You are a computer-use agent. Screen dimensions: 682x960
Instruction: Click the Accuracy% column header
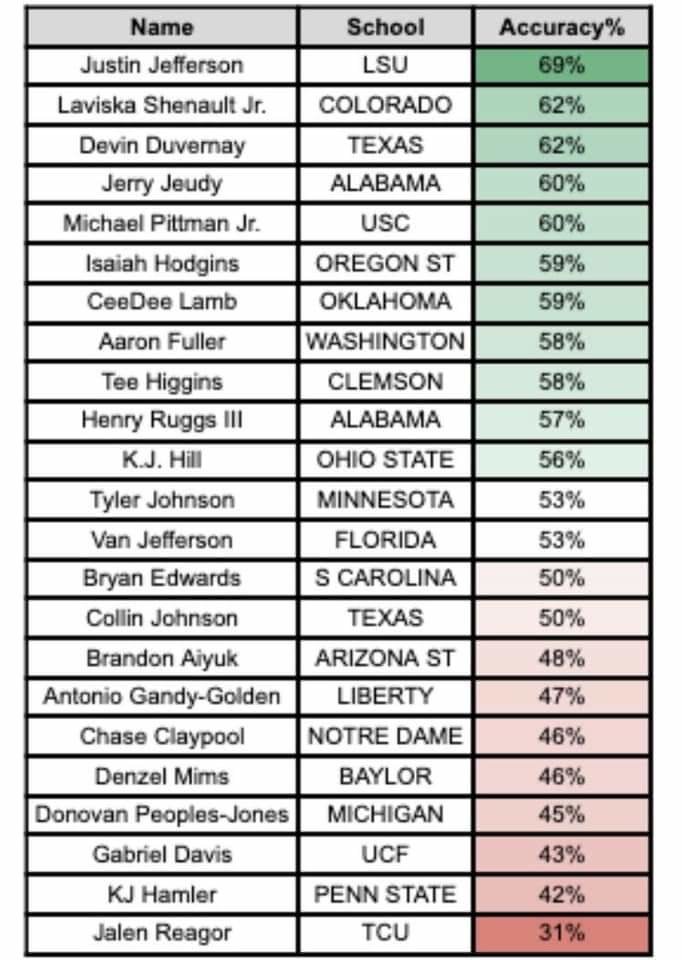561,27
